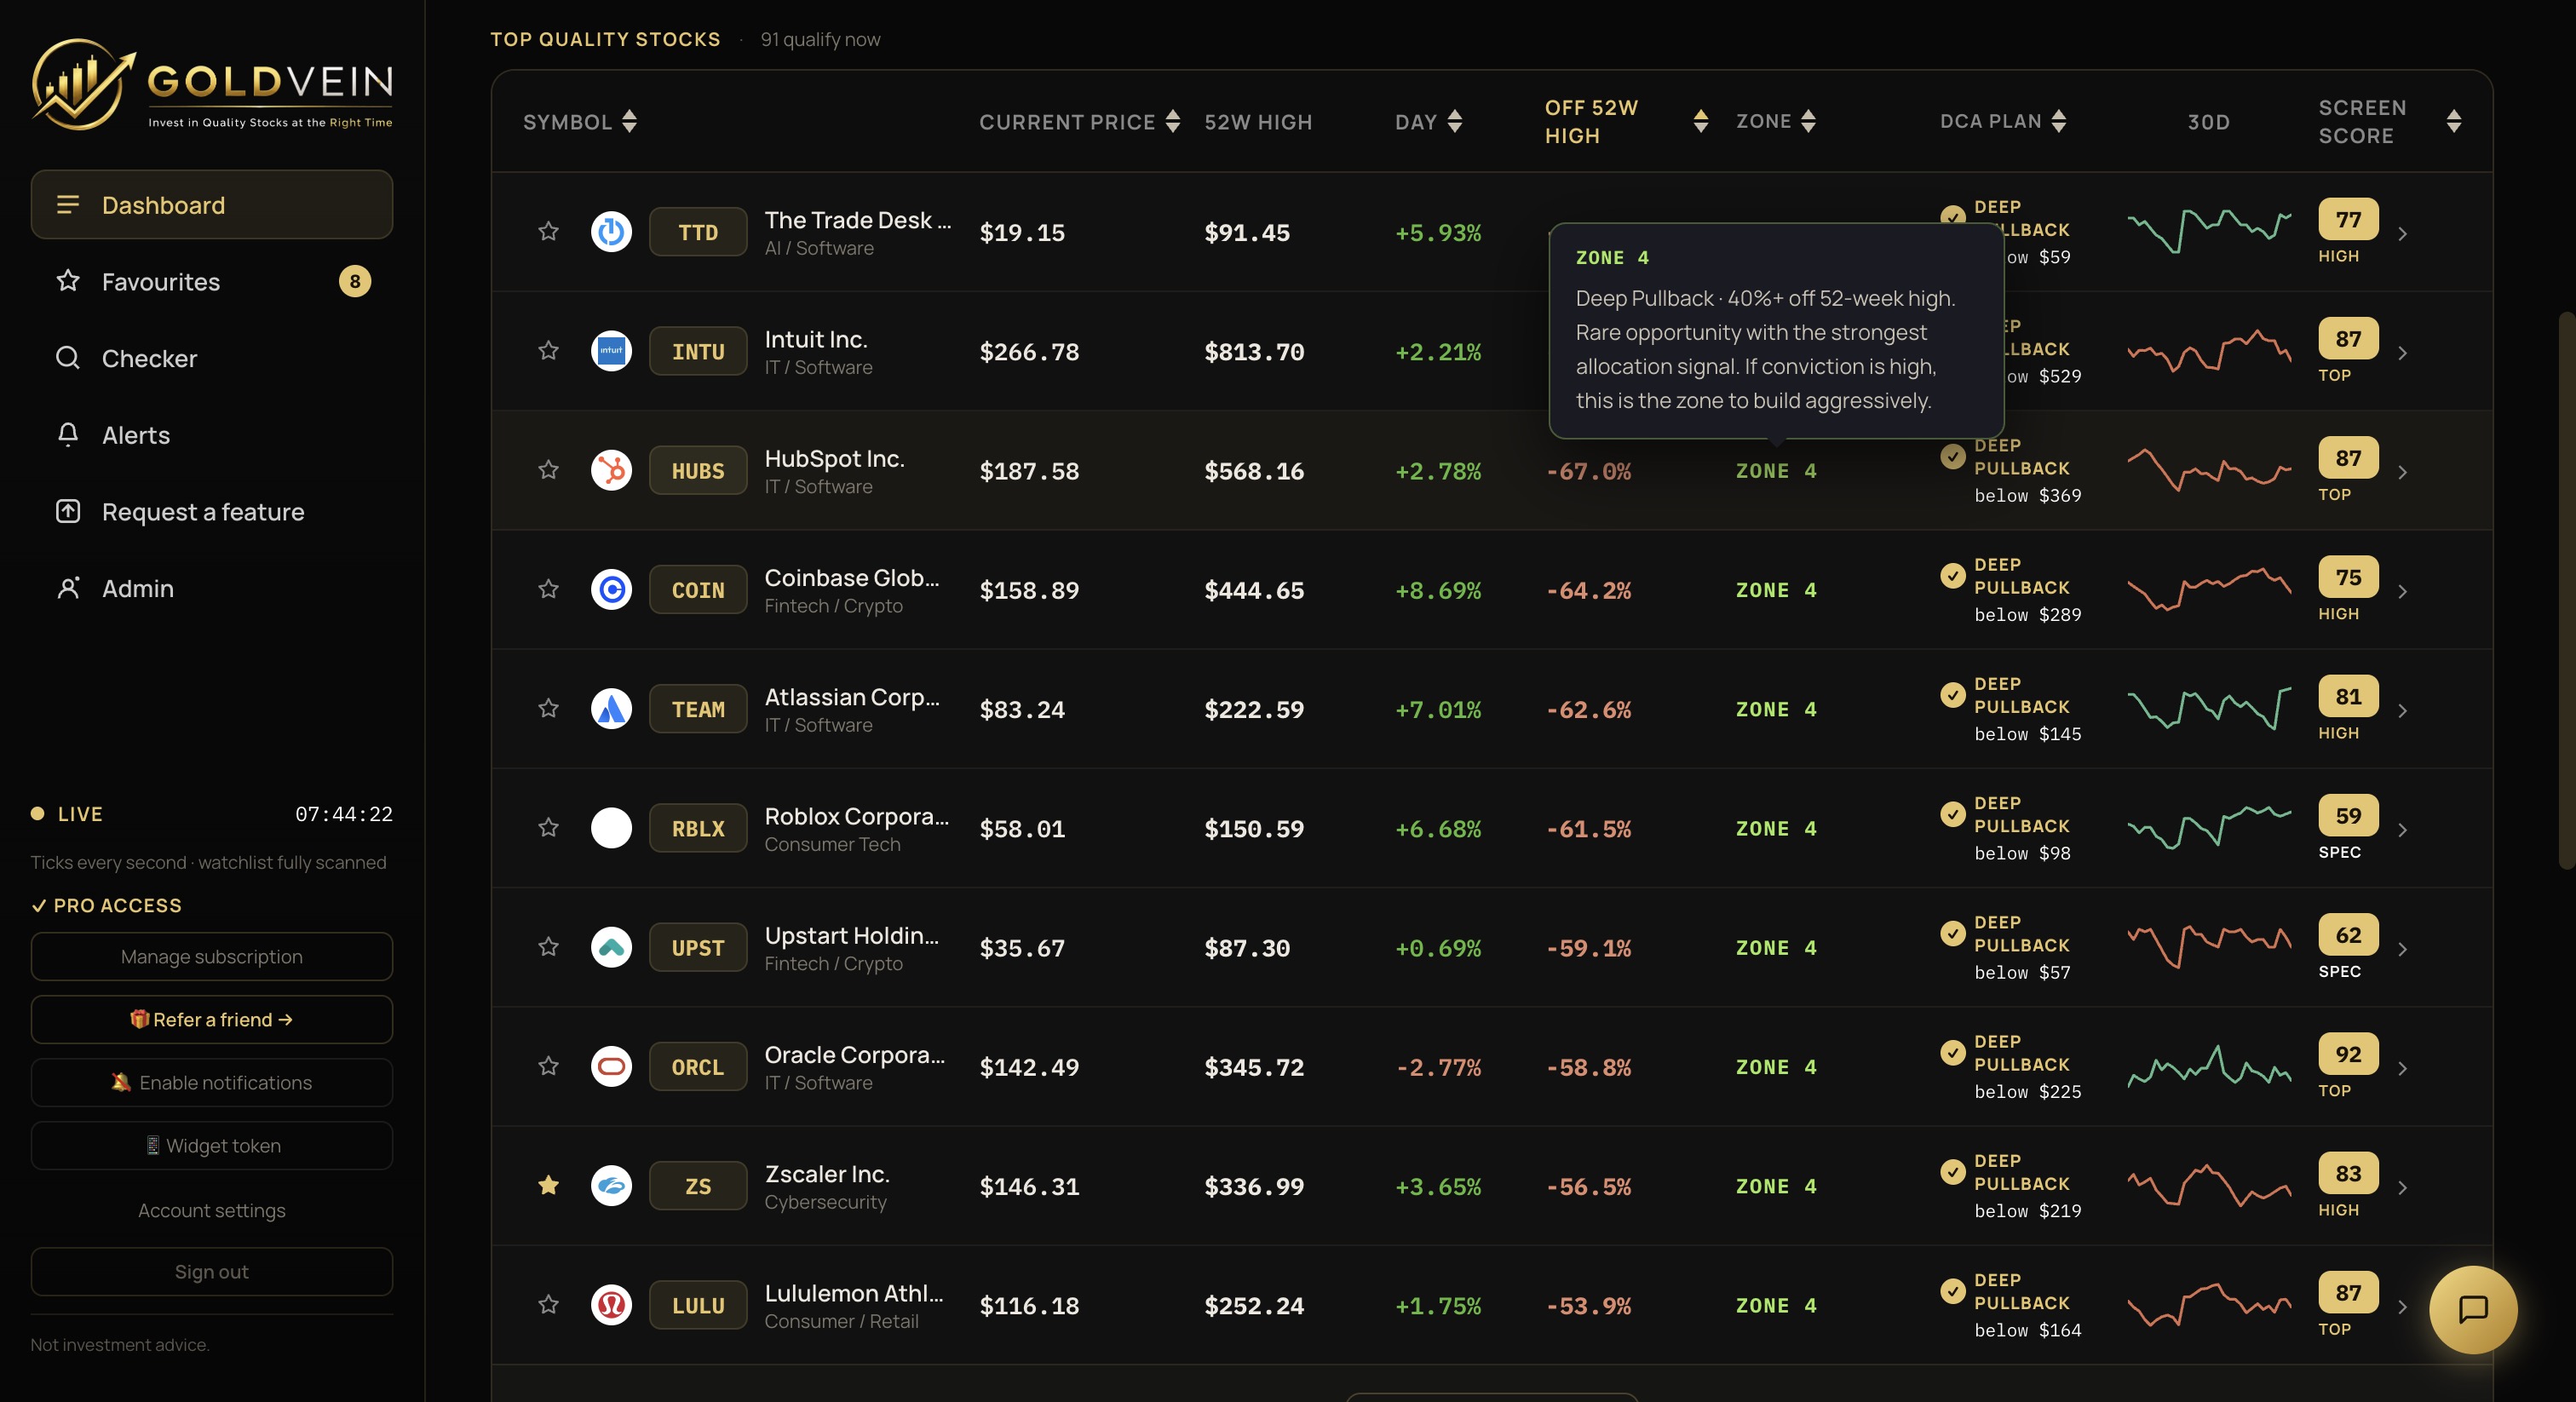The width and height of the screenshot is (2576, 1402).
Task: Click Widget token button
Action: point(211,1145)
